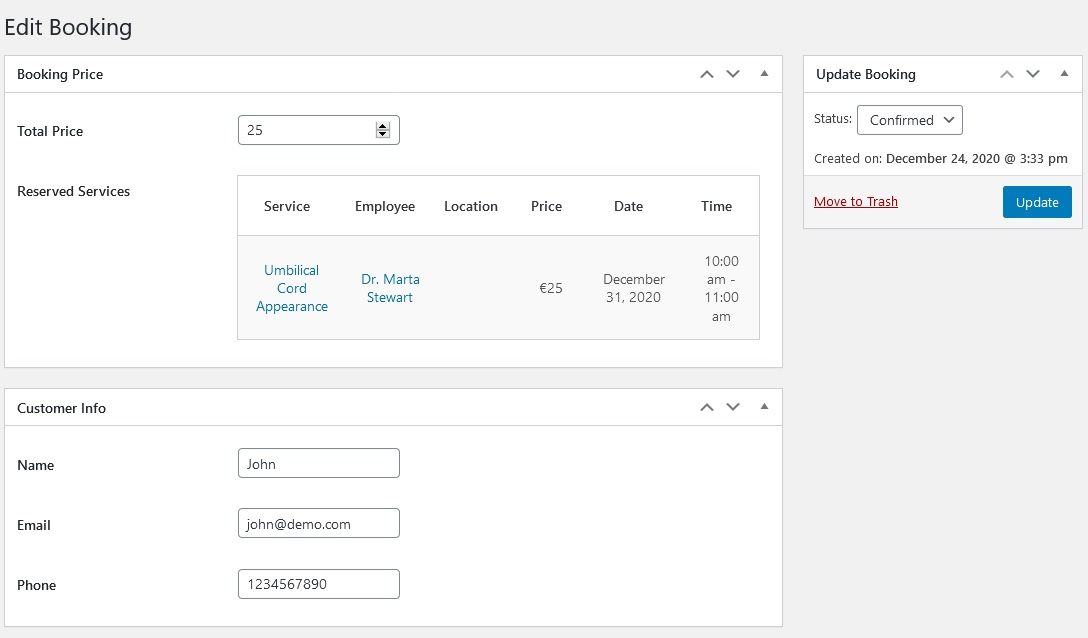Focus the Name field containing John

point(318,463)
